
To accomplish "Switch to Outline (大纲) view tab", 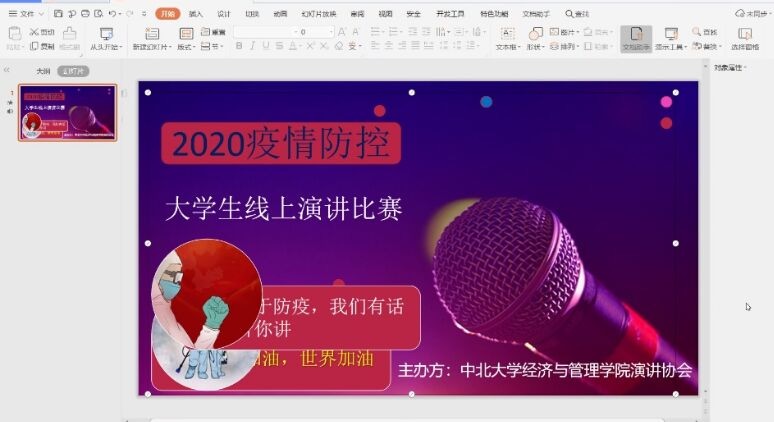I will pyautogui.click(x=43, y=71).
